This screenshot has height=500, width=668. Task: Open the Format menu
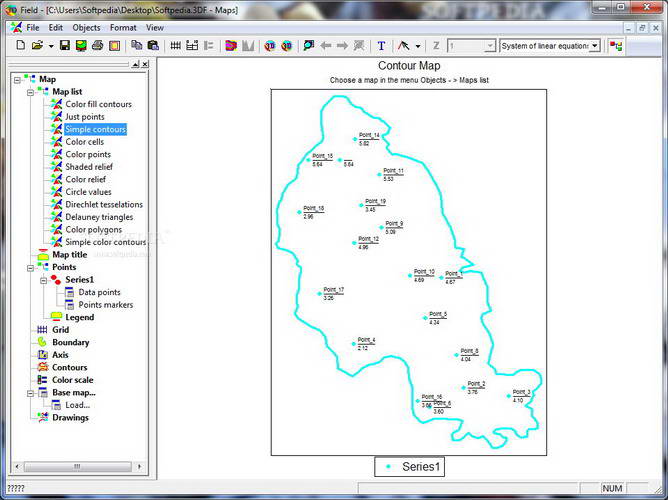click(x=123, y=28)
